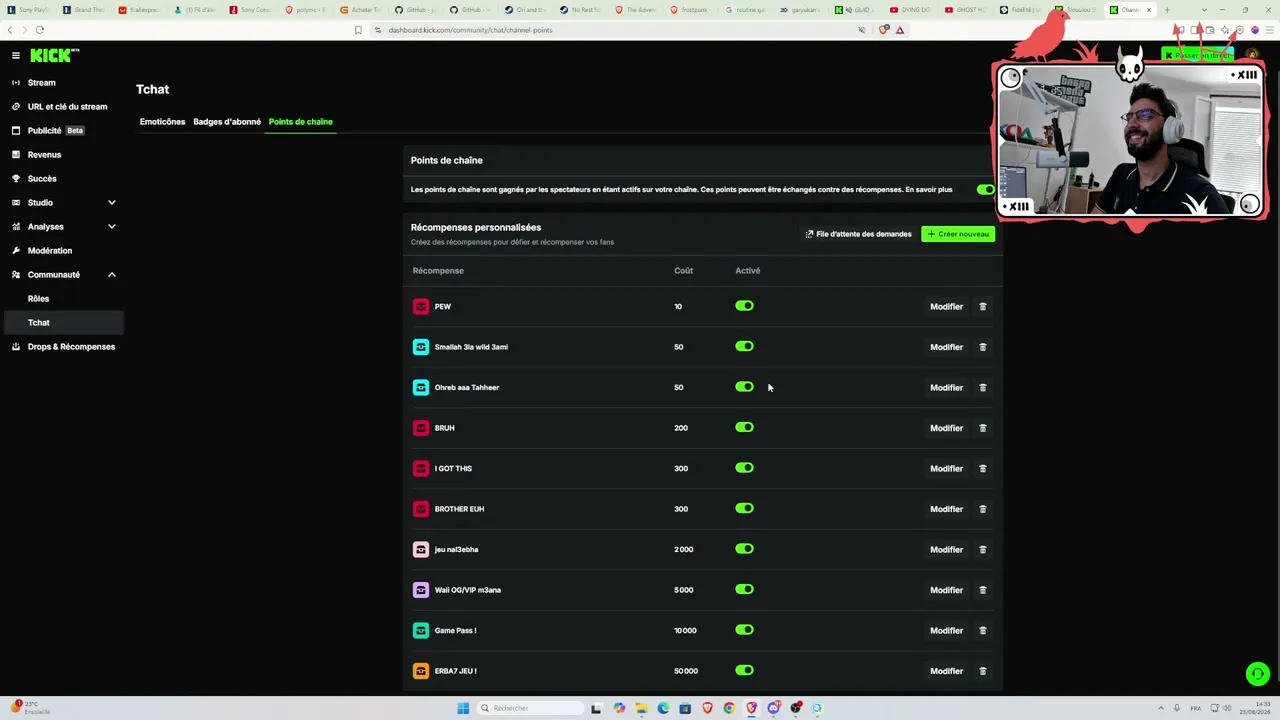The image size is (1280, 720).
Task: Click the red PEW reward icon
Action: click(421, 306)
